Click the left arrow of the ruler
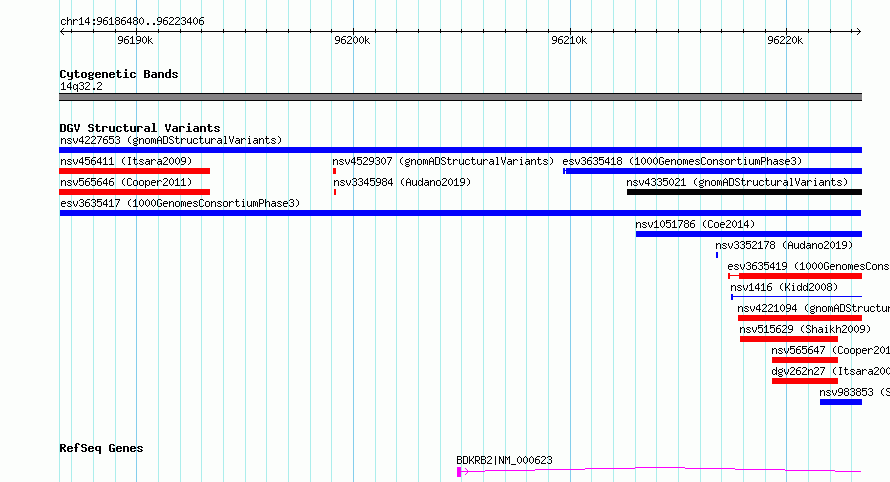 [62, 31]
